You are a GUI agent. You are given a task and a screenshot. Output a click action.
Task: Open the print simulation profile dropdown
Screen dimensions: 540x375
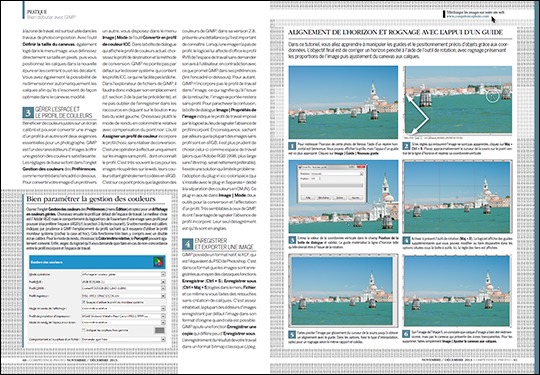pos(123,316)
